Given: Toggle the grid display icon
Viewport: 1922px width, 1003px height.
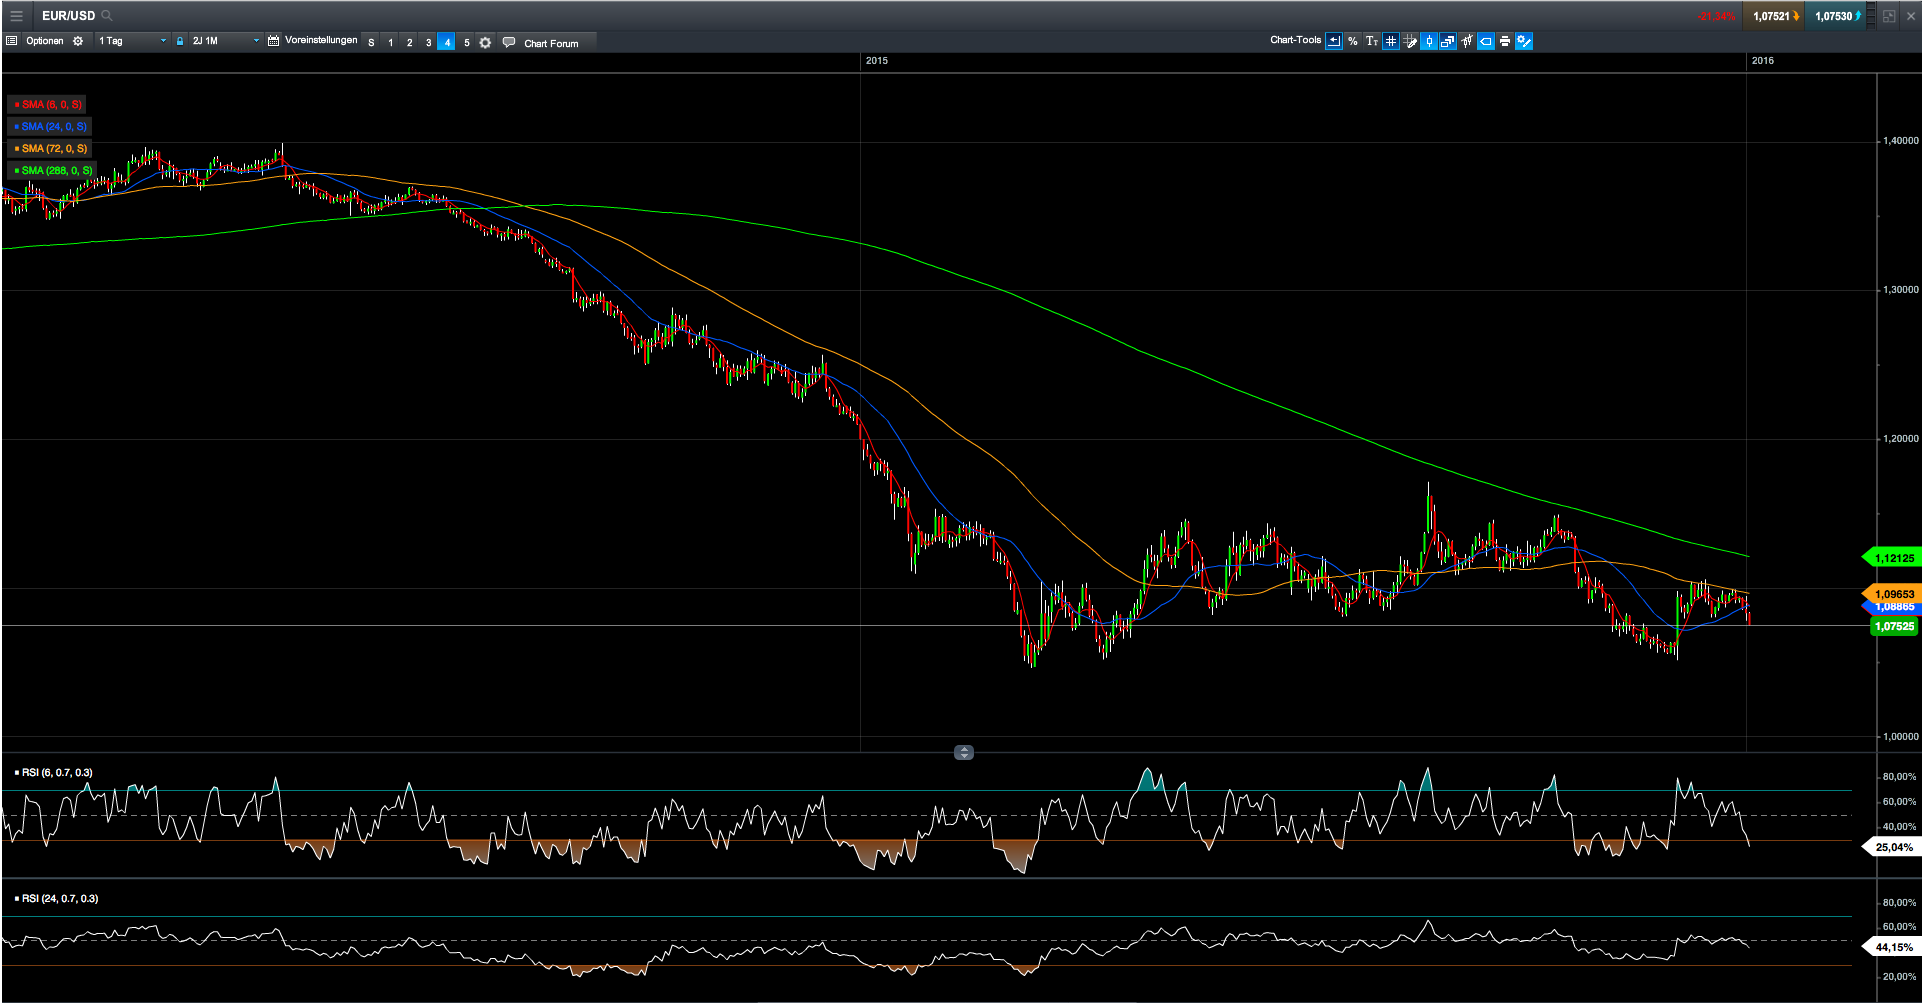Looking at the screenshot, I should pyautogui.click(x=1391, y=41).
